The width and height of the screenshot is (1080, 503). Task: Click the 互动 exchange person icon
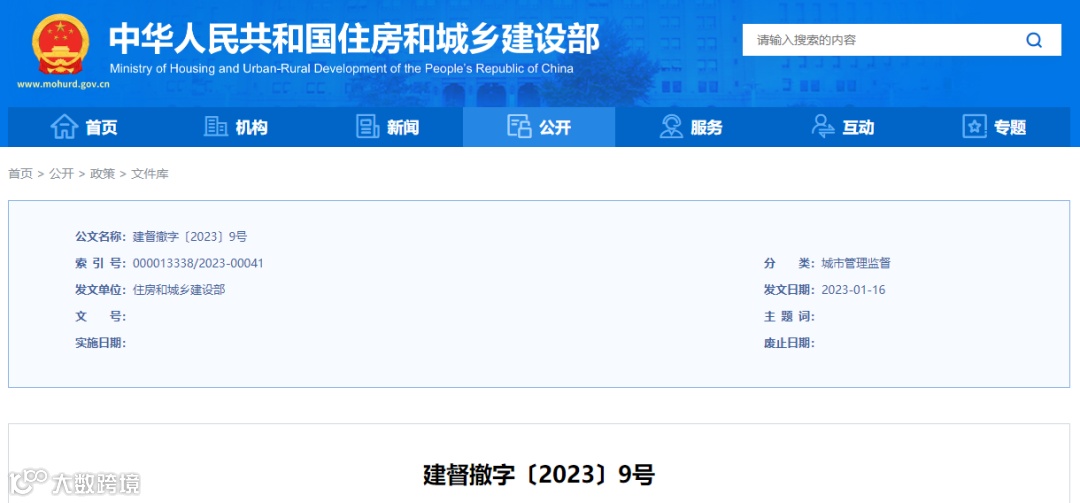822,127
